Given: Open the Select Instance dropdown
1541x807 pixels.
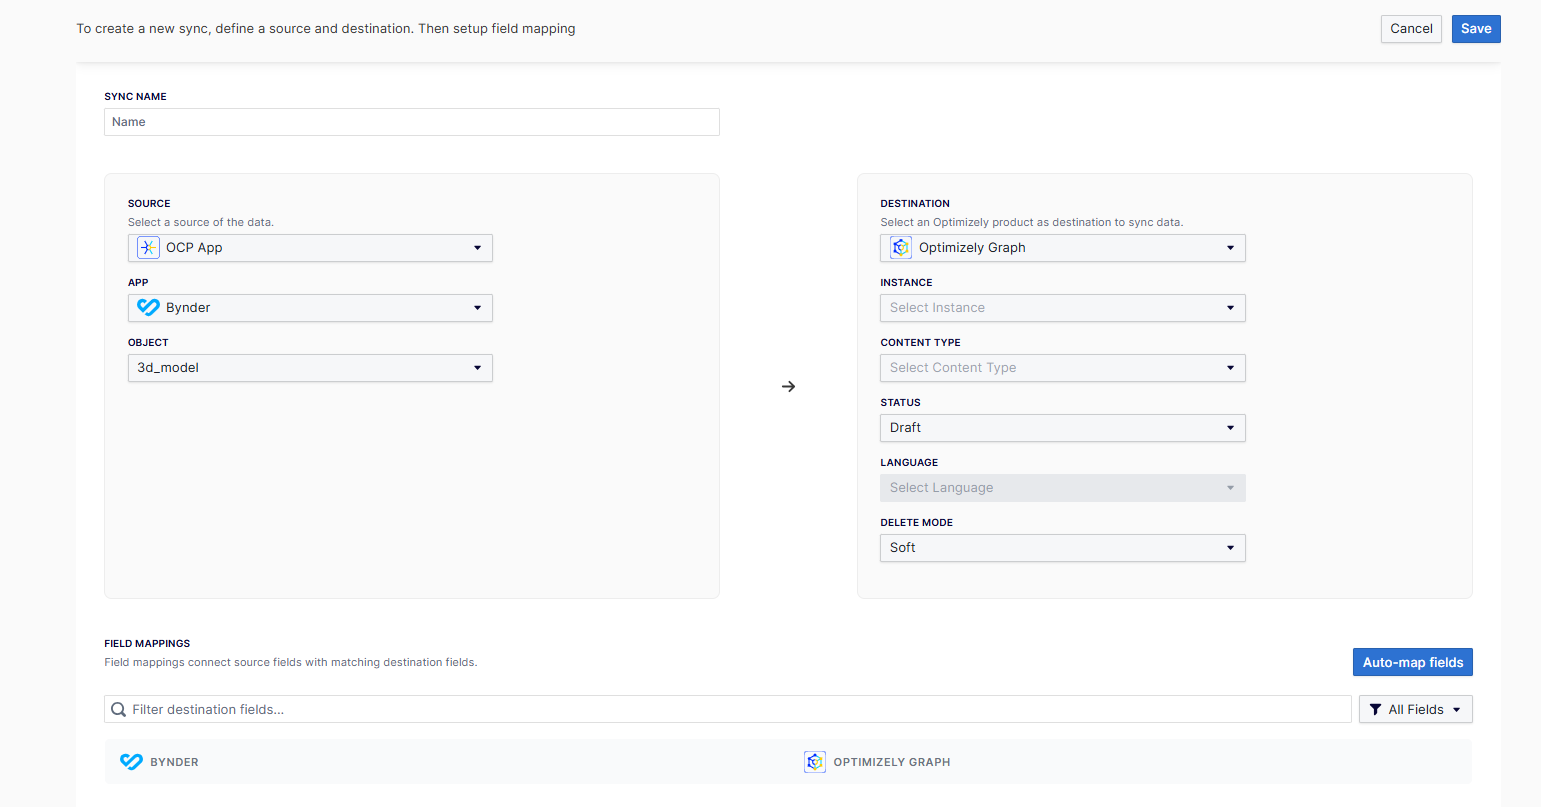Looking at the screenshot, I should tap(1062, 308).
